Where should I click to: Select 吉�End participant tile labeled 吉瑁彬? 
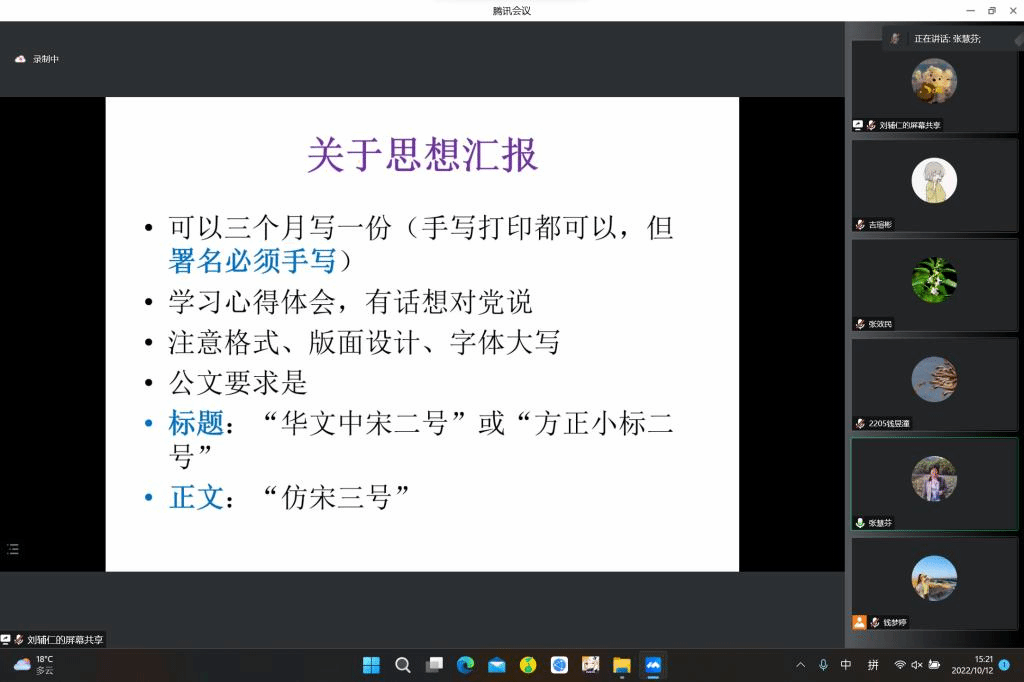(934, 185)
